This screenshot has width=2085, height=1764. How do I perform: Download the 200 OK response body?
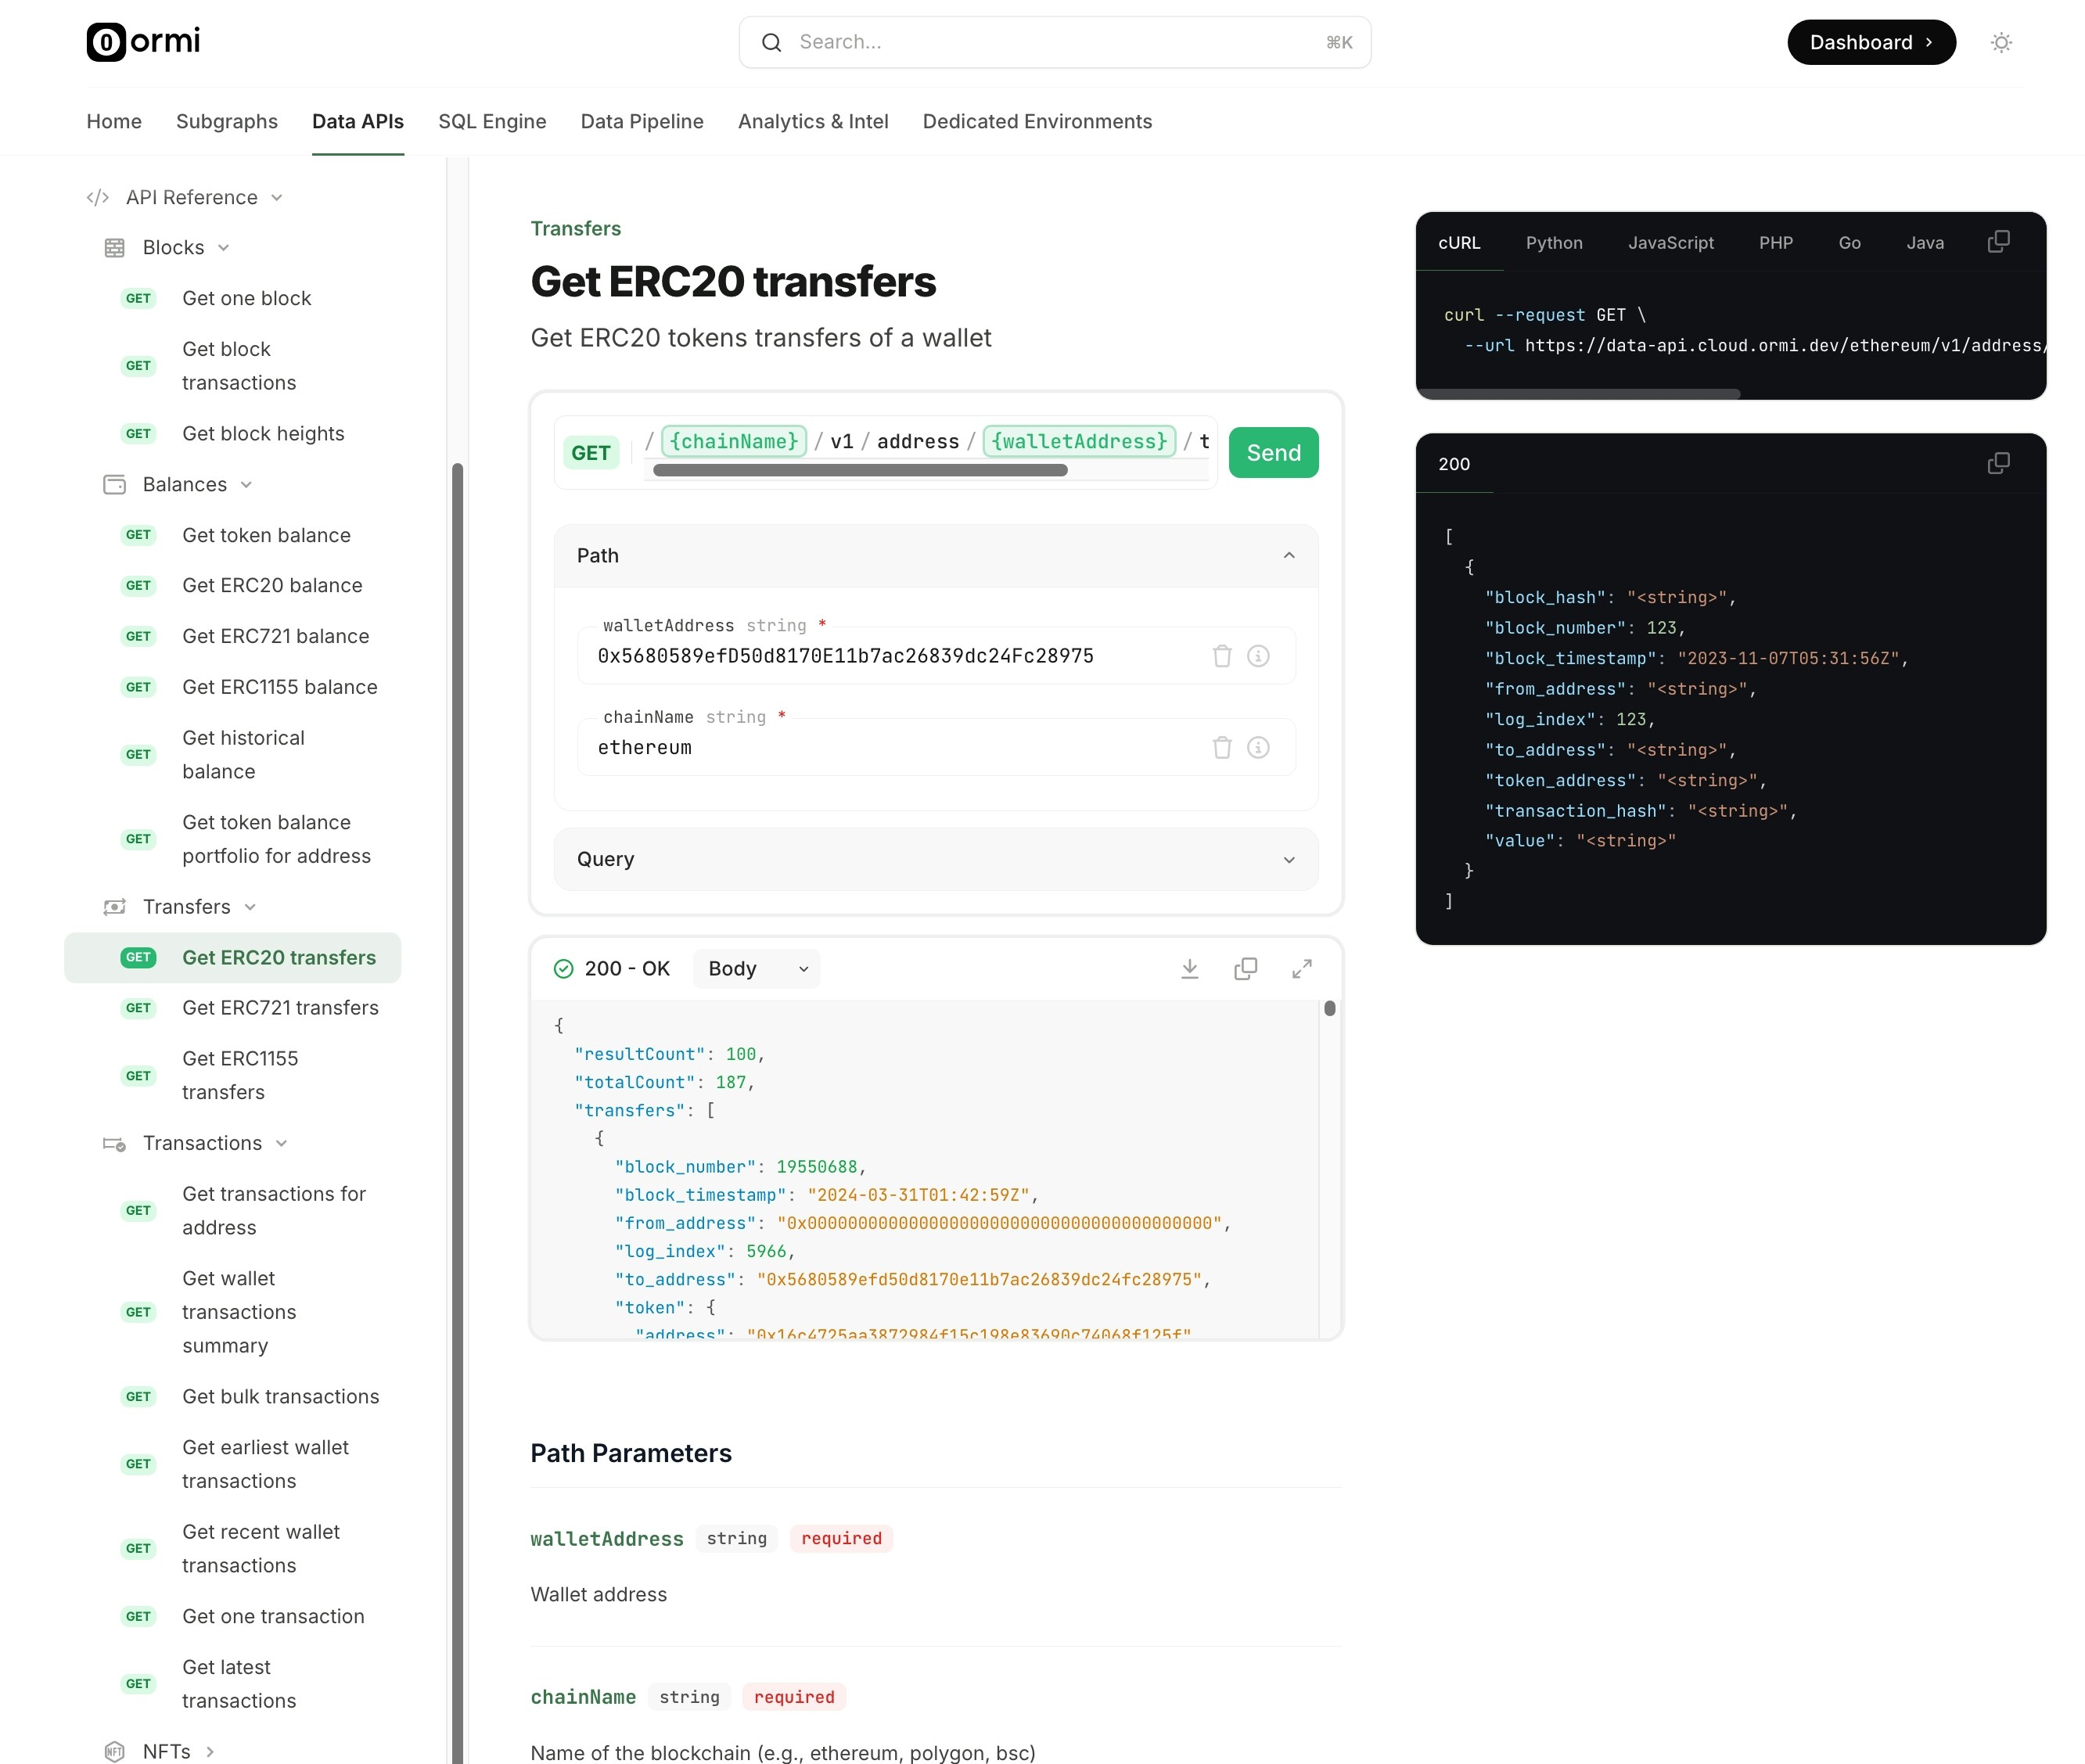1190,968
